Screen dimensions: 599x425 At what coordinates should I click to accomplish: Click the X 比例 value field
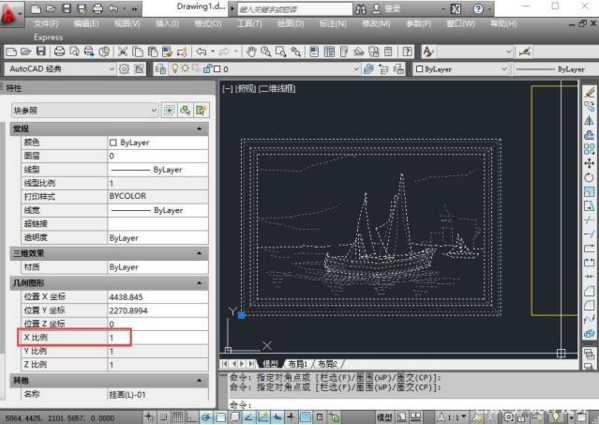158,338
